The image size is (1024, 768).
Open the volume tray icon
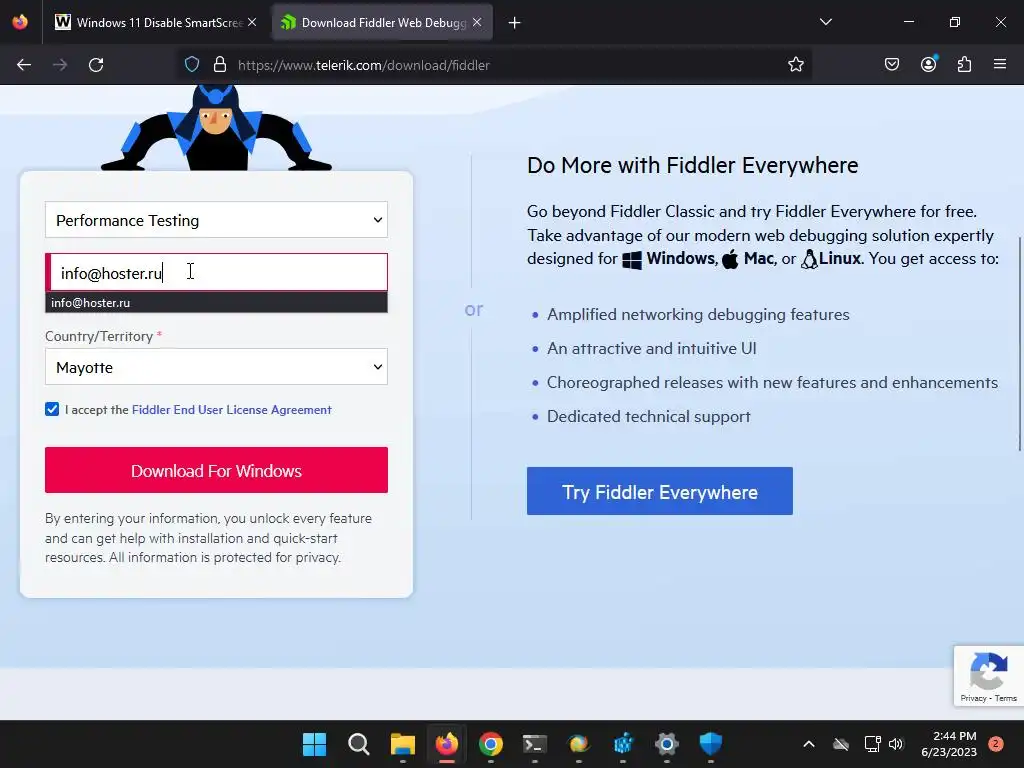point(896,744)
